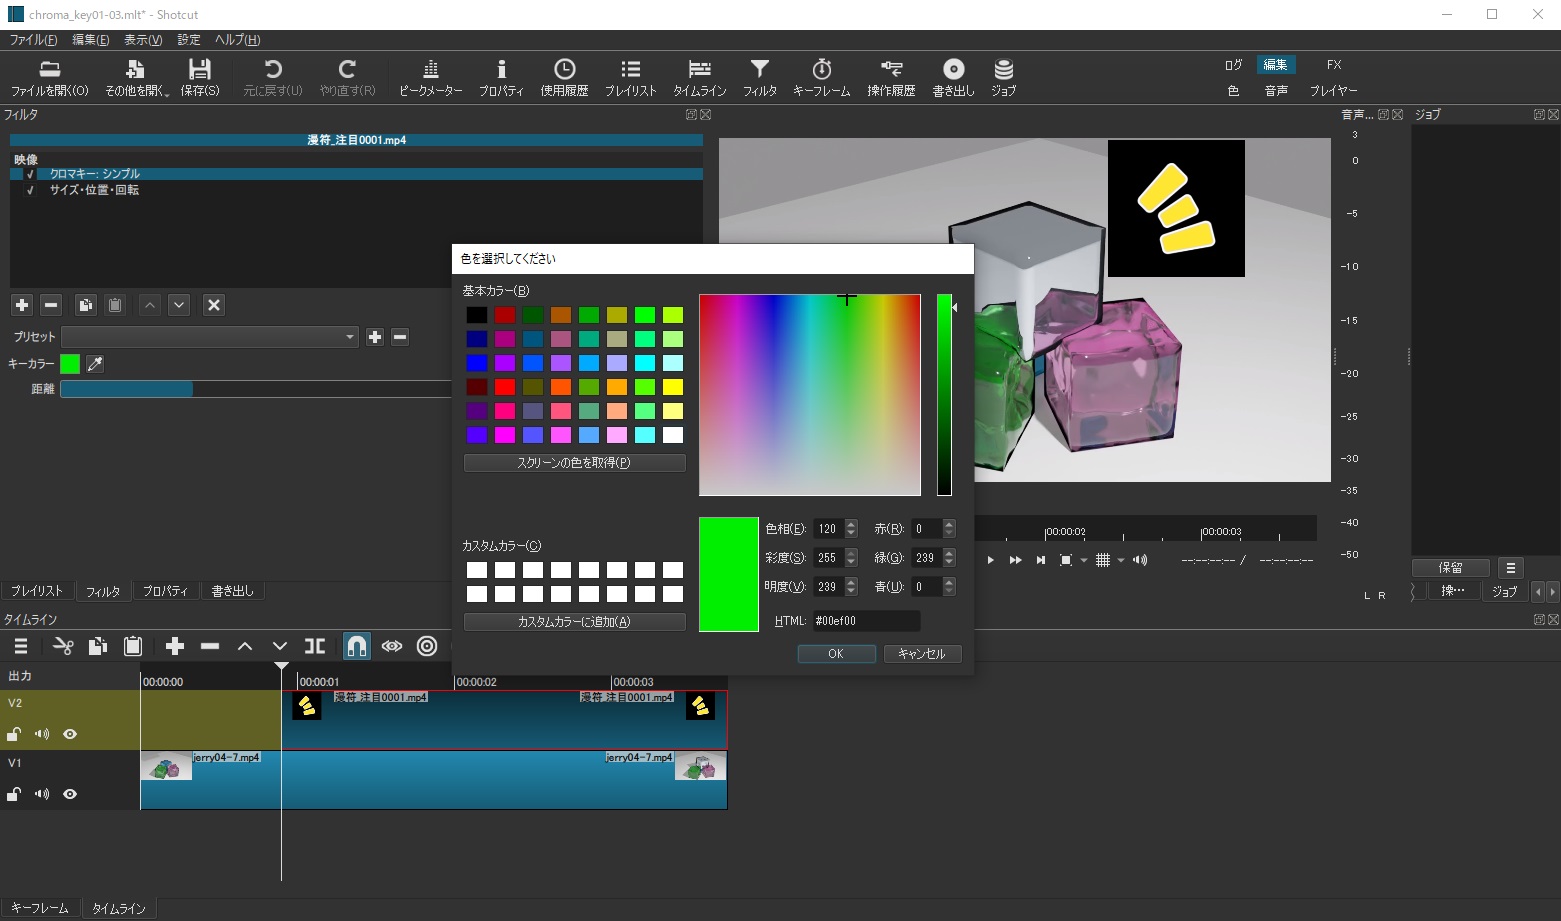Click HTML color code field
Screen dimensions: 1561x921
click(866, 621)
